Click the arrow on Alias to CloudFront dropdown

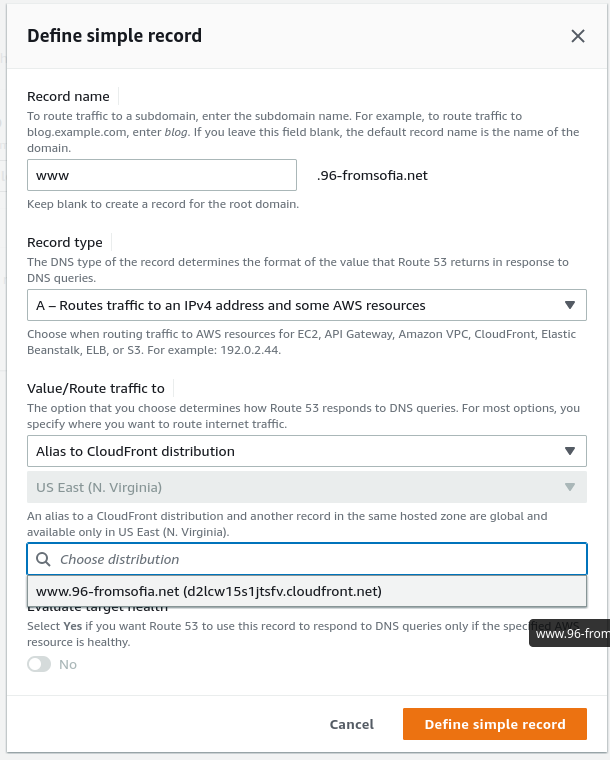[569, 451]
